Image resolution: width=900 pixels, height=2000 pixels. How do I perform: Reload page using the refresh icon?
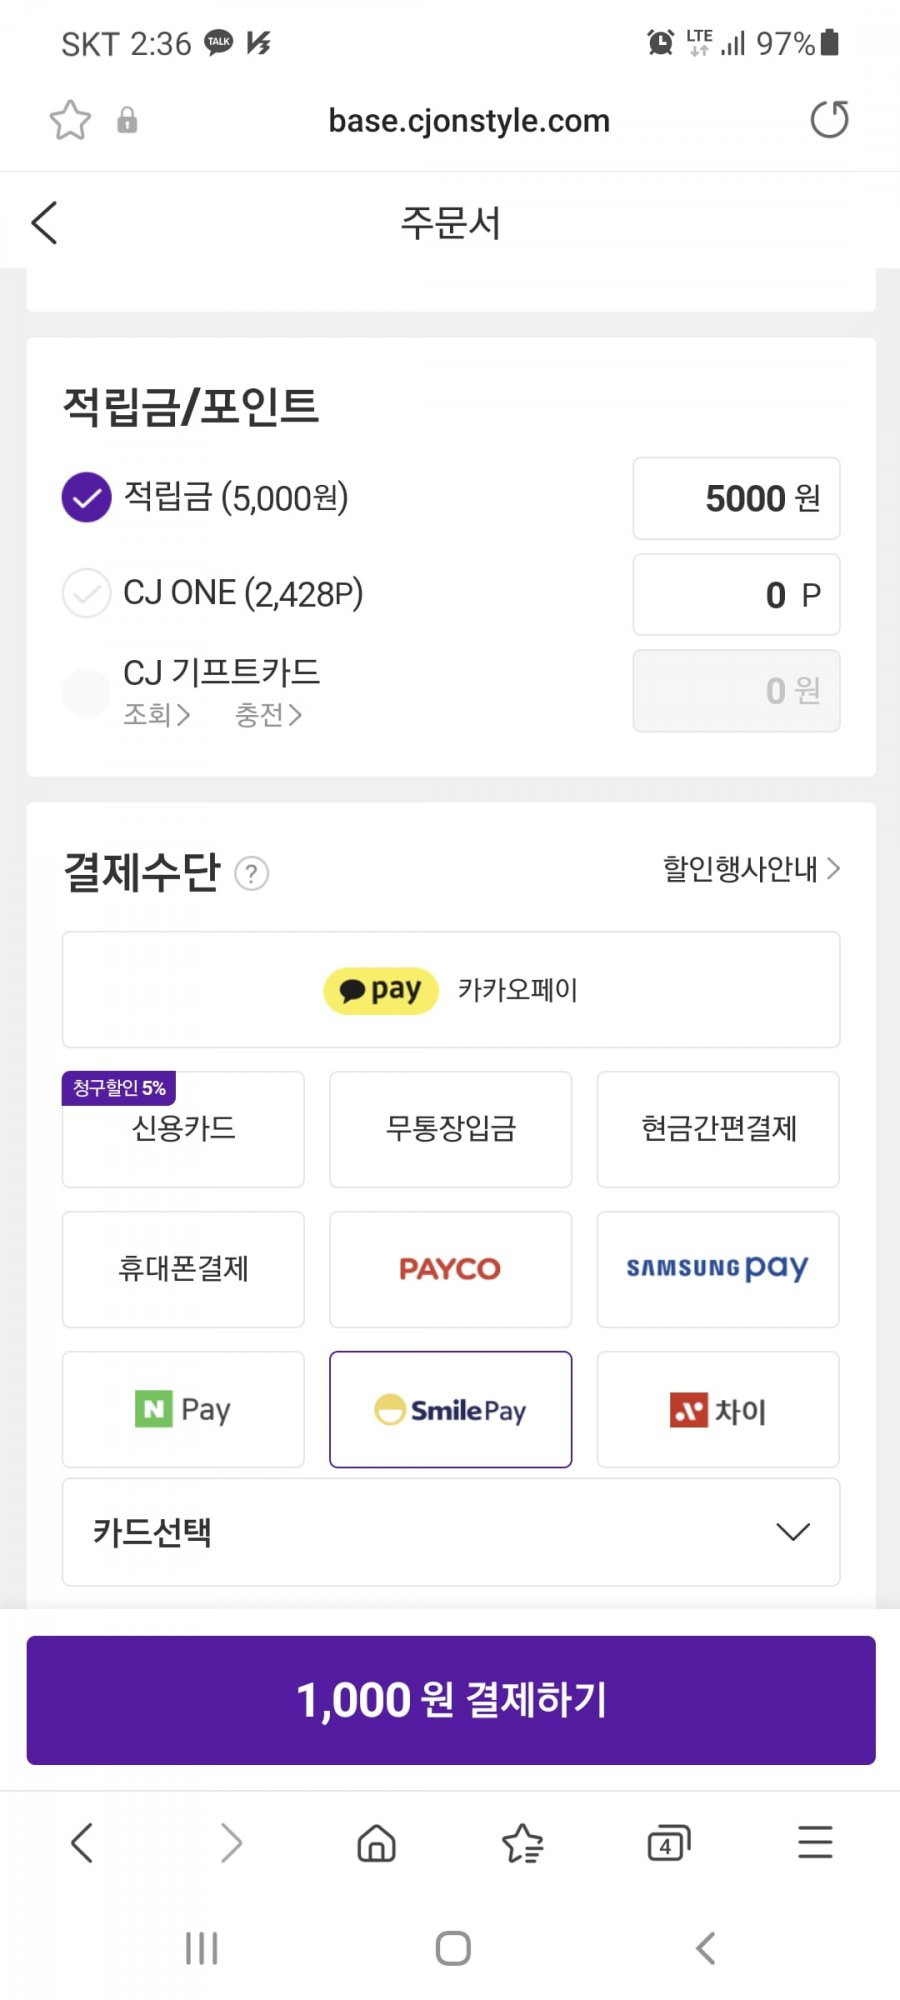point(829,120)
